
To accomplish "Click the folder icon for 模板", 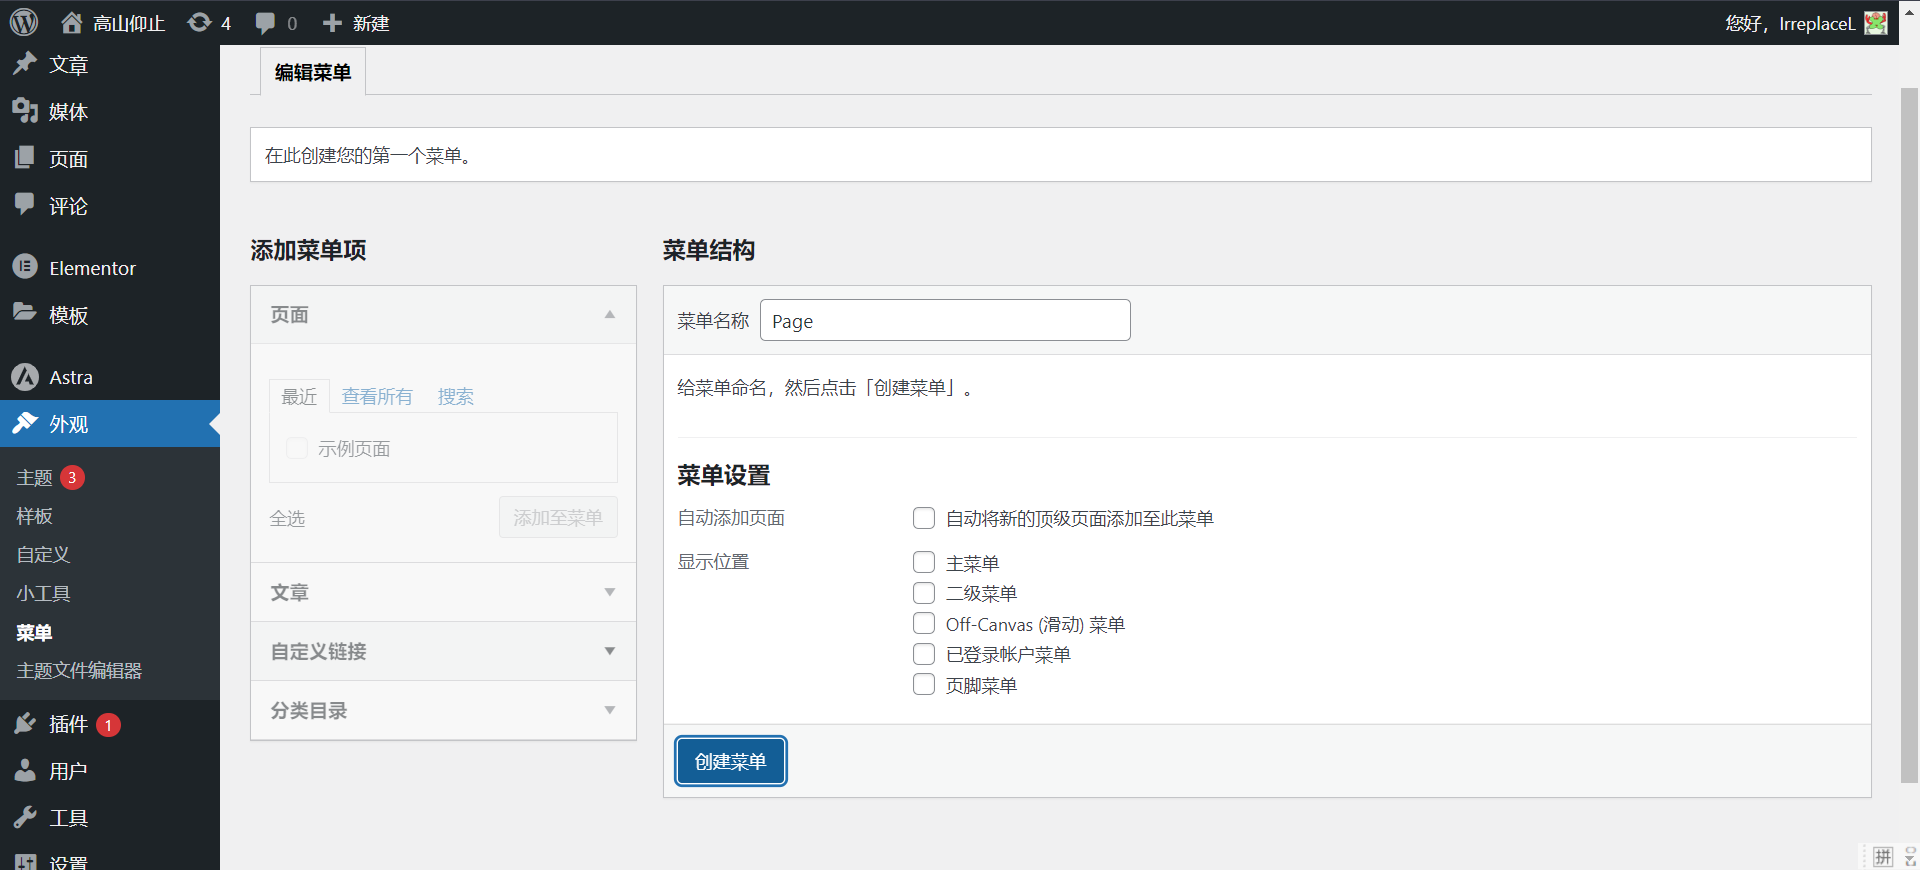I will tap(25, 314).
